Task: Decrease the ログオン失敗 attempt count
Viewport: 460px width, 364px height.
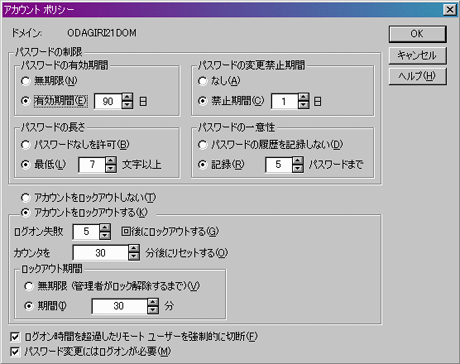Action: pyautogui.click(x=105, y=235)
